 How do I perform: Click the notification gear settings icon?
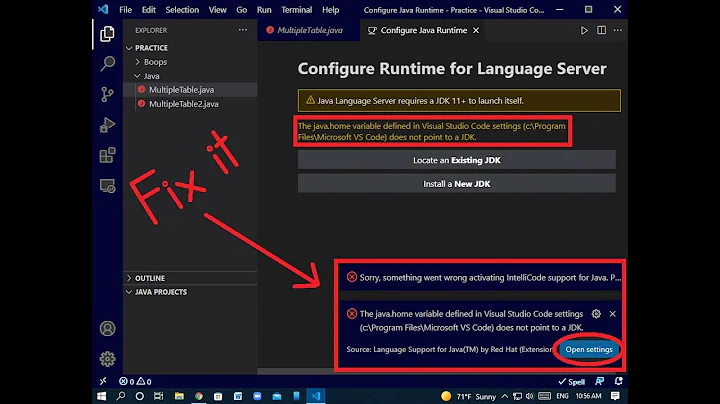[x=596, y=314]
